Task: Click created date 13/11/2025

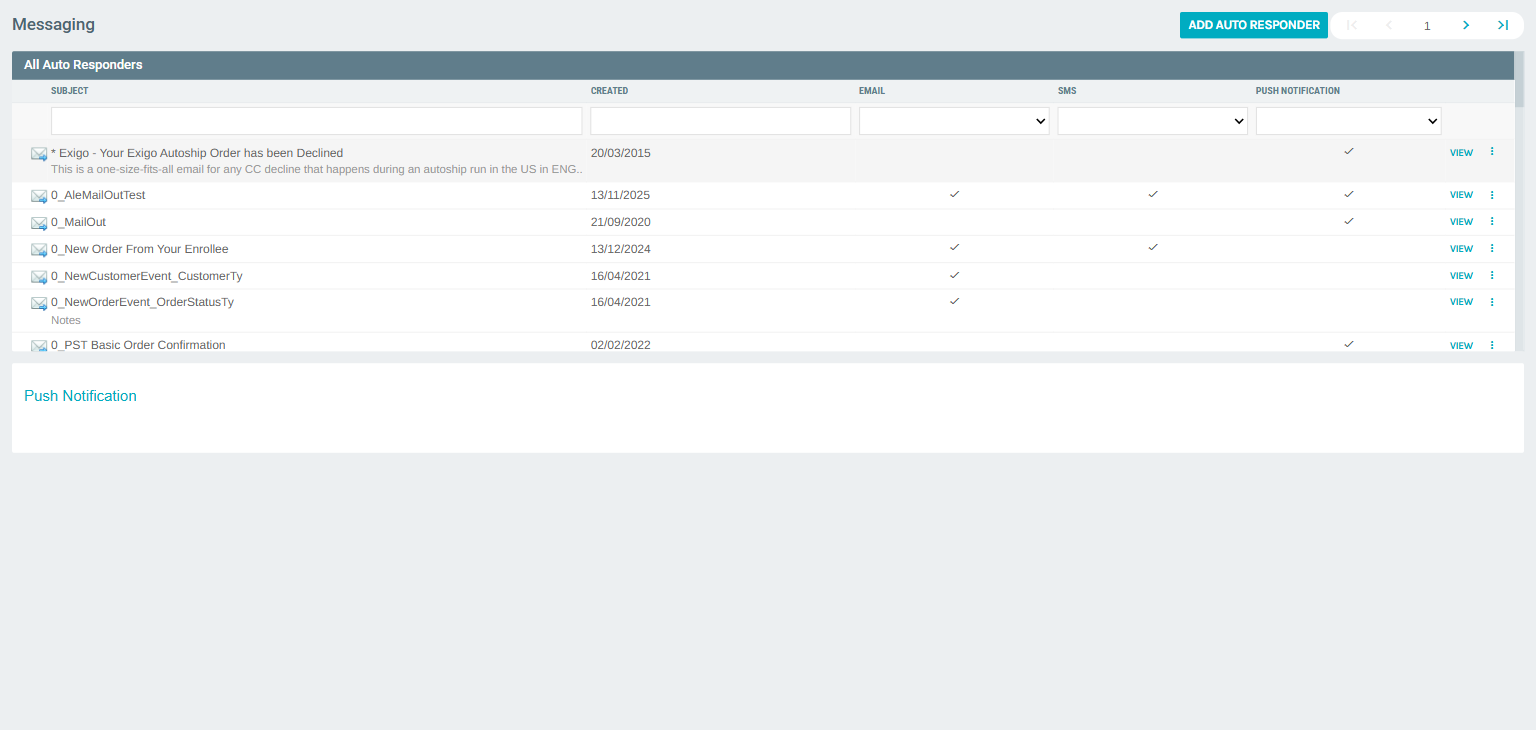Action: click(620, 195)
